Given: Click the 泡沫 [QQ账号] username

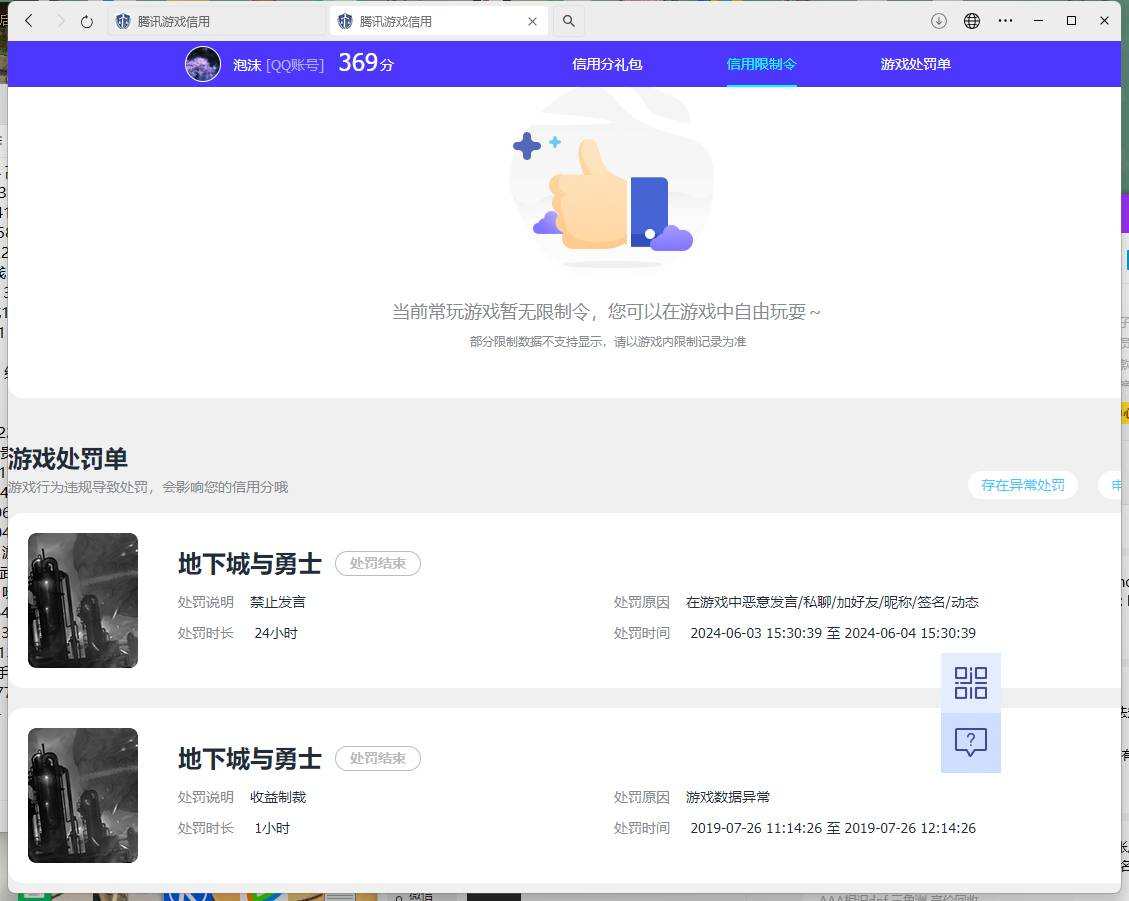Looking at the screenshot, I should 279,65.
